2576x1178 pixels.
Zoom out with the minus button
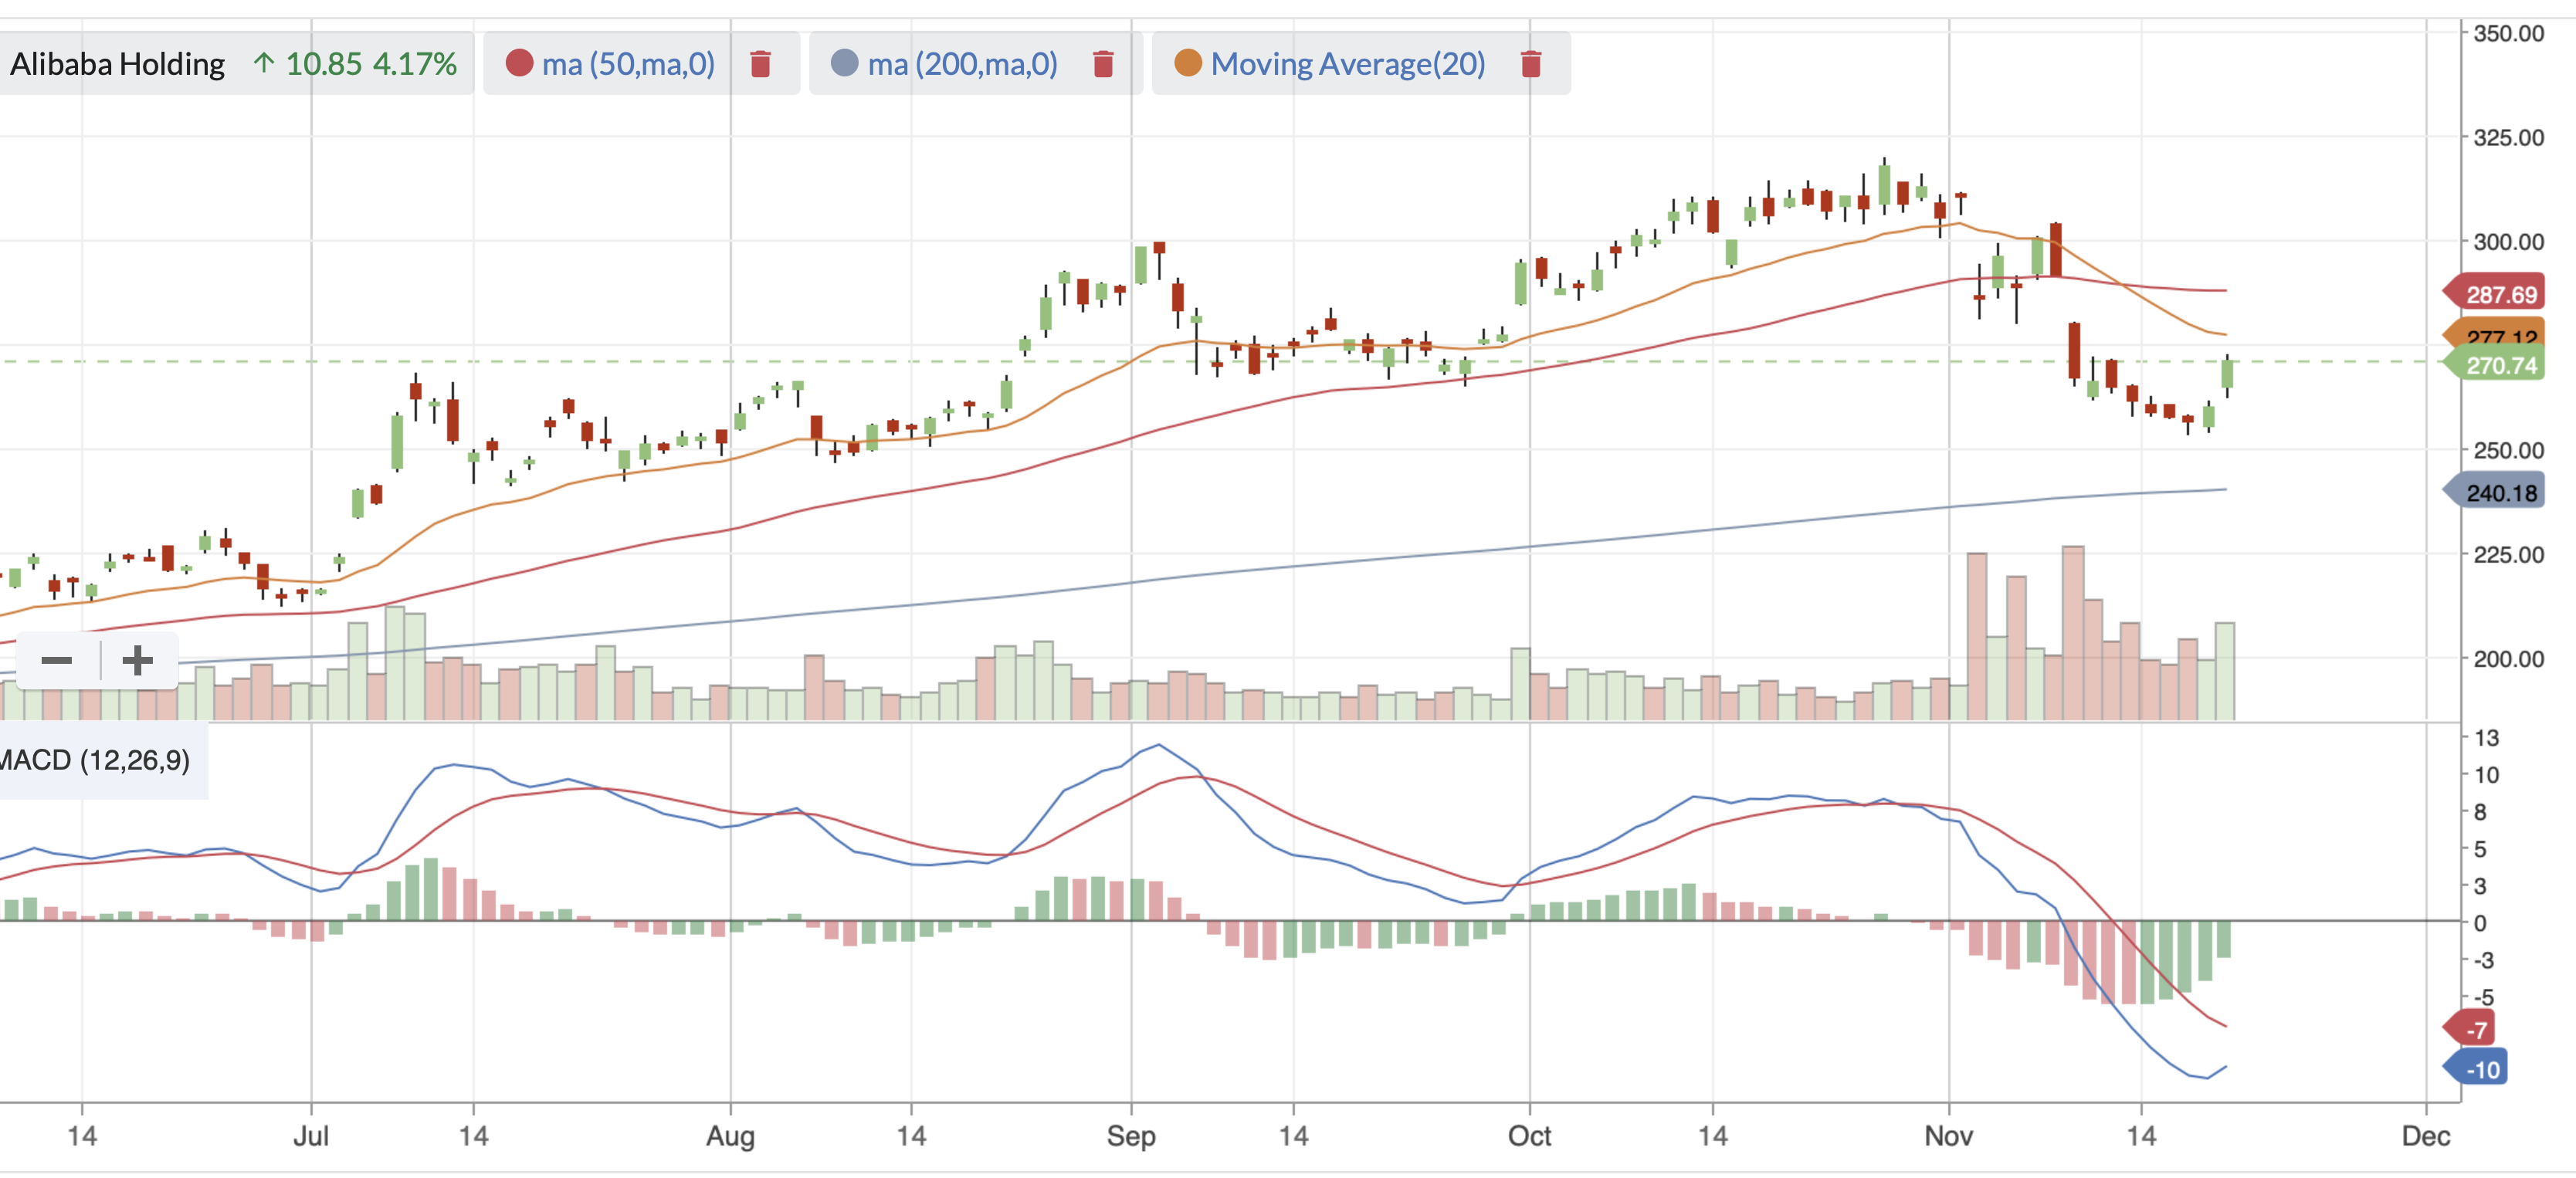[x=57, y=660]
